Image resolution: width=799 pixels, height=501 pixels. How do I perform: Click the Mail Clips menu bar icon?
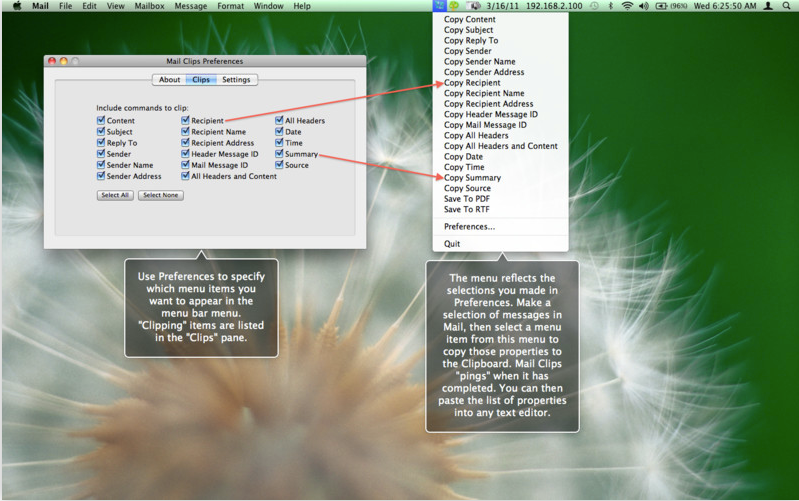[439, 6]
